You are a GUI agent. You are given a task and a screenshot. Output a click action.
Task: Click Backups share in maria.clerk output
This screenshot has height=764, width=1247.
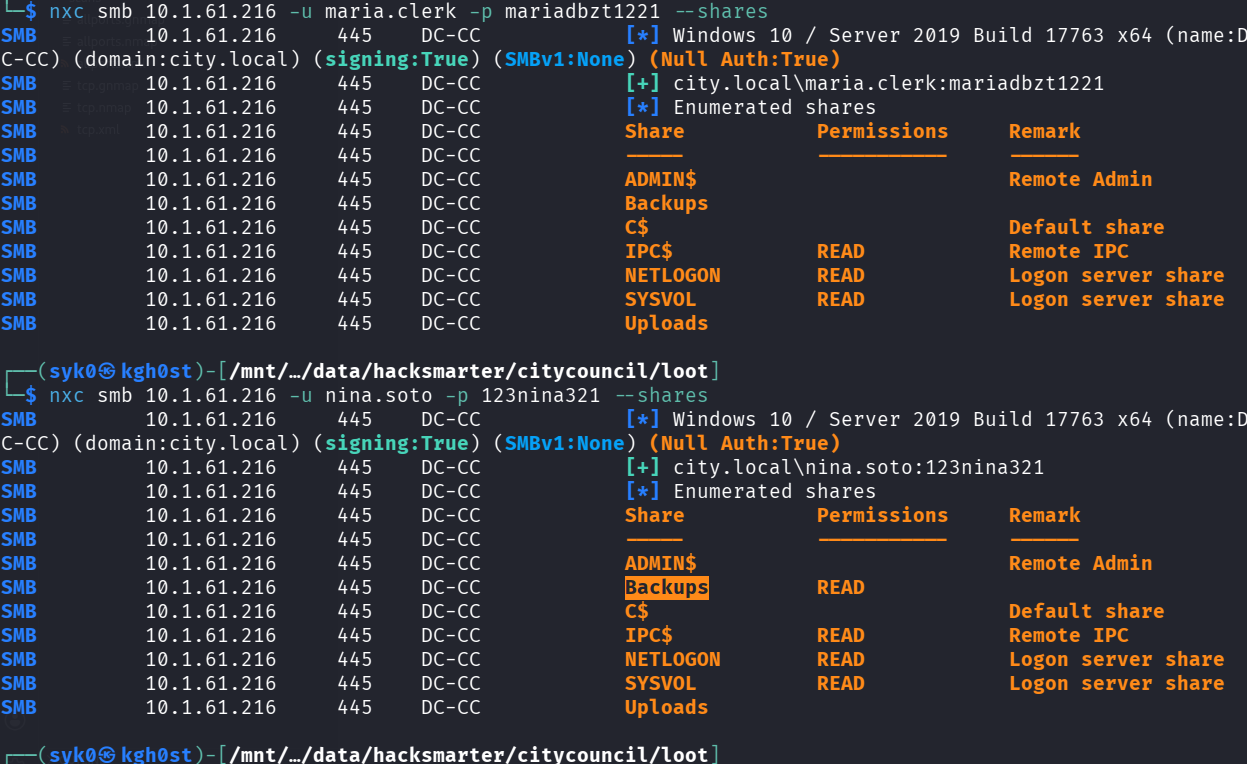667,203
